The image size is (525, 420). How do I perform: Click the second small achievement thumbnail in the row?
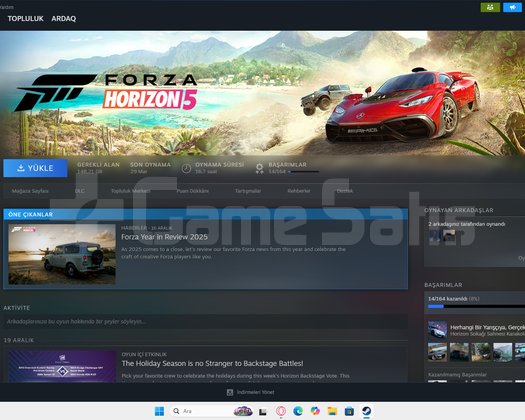[x=459, y=352]
